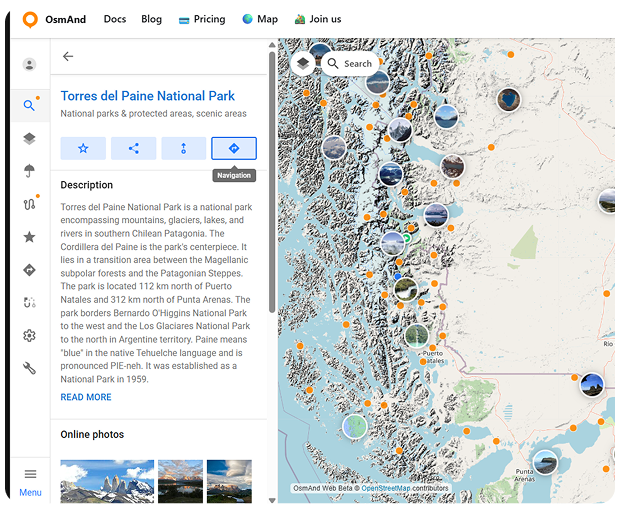Expand description with READ MORE
This screenshot has width=620, height=510.
point(86,397)
